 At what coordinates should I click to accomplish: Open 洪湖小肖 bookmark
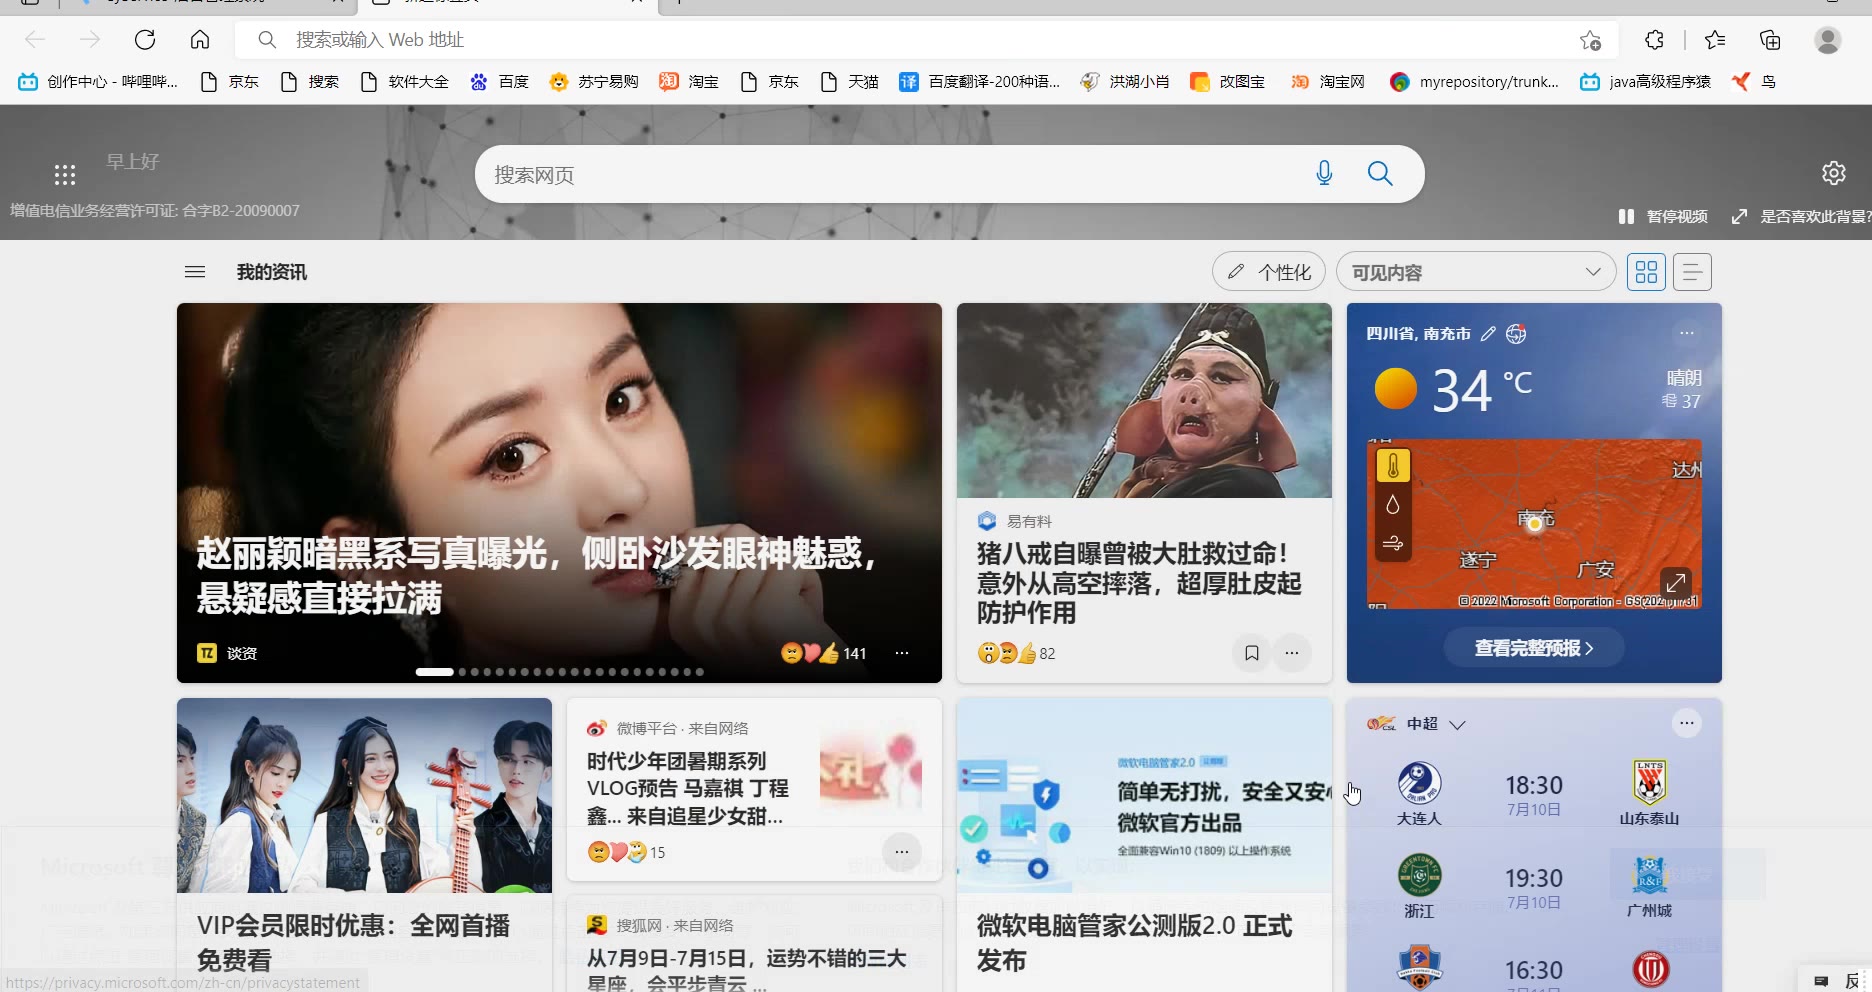point(1125,82)
